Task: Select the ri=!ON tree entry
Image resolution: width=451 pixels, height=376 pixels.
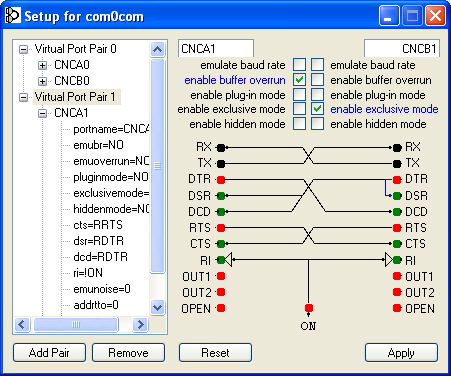Action: coord(88,273)
